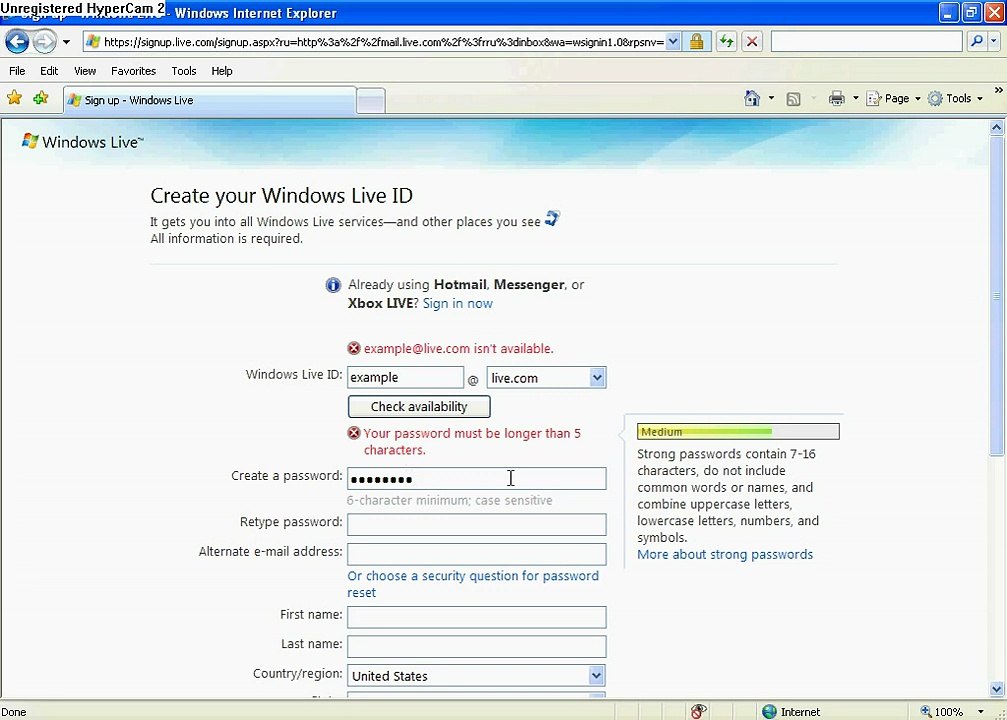
Task: Go back with the Back arrow button
Action: [17, 42]
